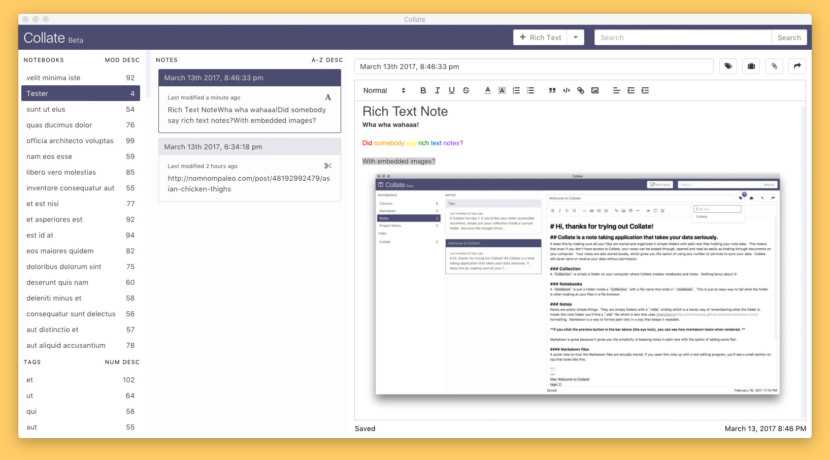
Task: Click the tag icon beside note title
Action: (x=727, y=67)
